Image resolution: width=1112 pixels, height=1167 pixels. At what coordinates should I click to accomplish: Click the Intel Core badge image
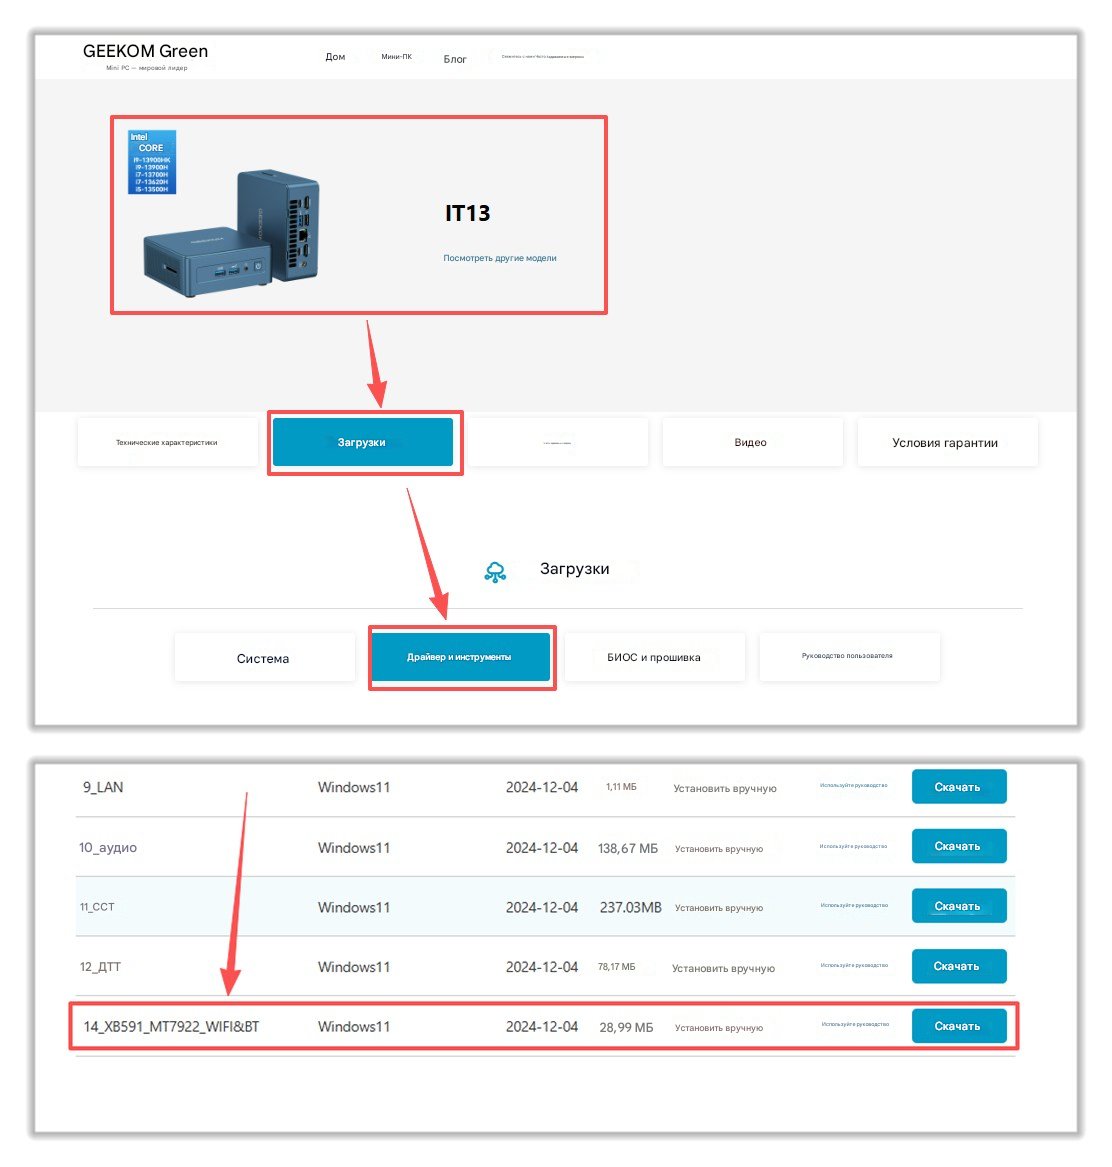coord(152,162)
